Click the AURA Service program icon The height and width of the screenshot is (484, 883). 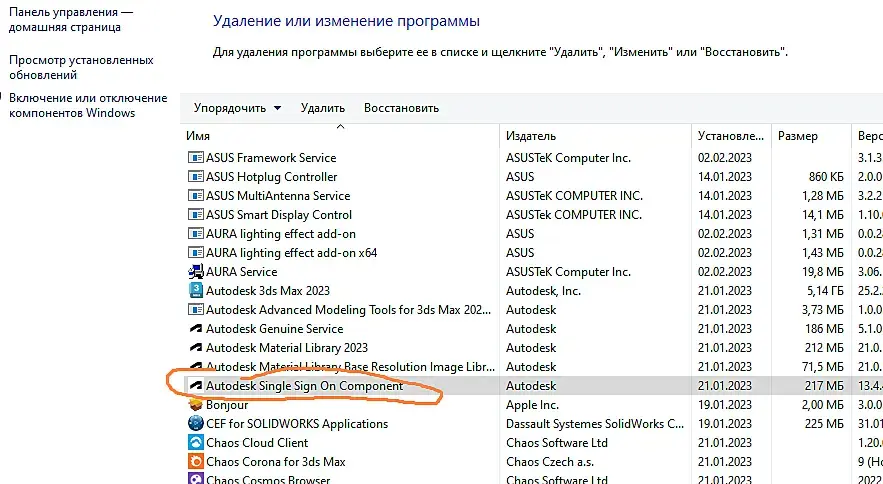coord(196,272)
